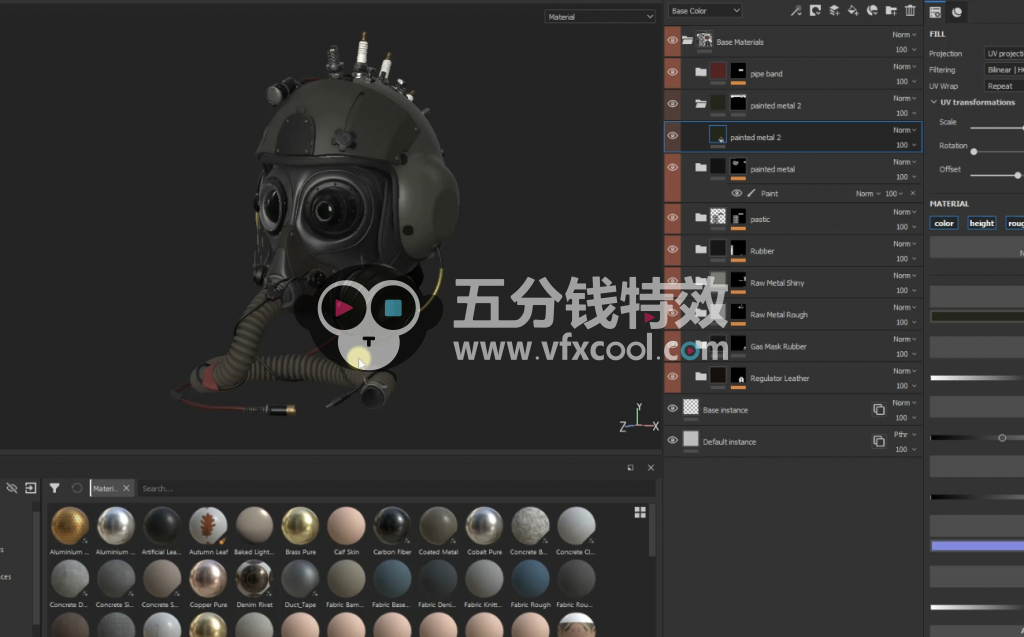Add a fill layer with bucket icon

853,10
